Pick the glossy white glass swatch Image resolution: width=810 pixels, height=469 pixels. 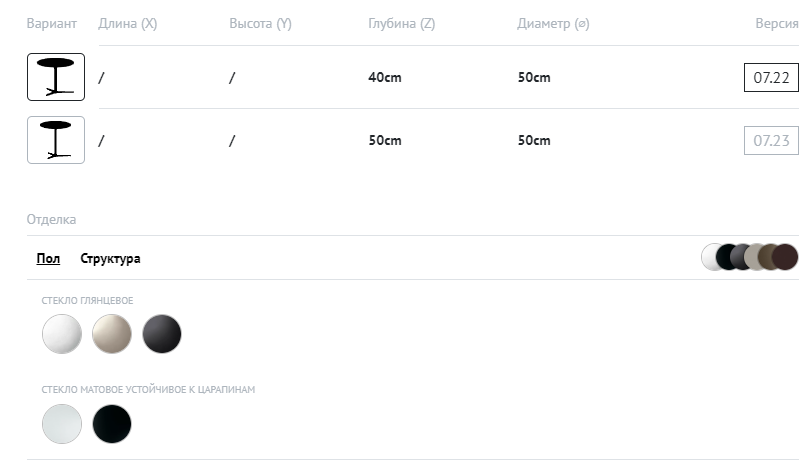click(x=62, y=334)
